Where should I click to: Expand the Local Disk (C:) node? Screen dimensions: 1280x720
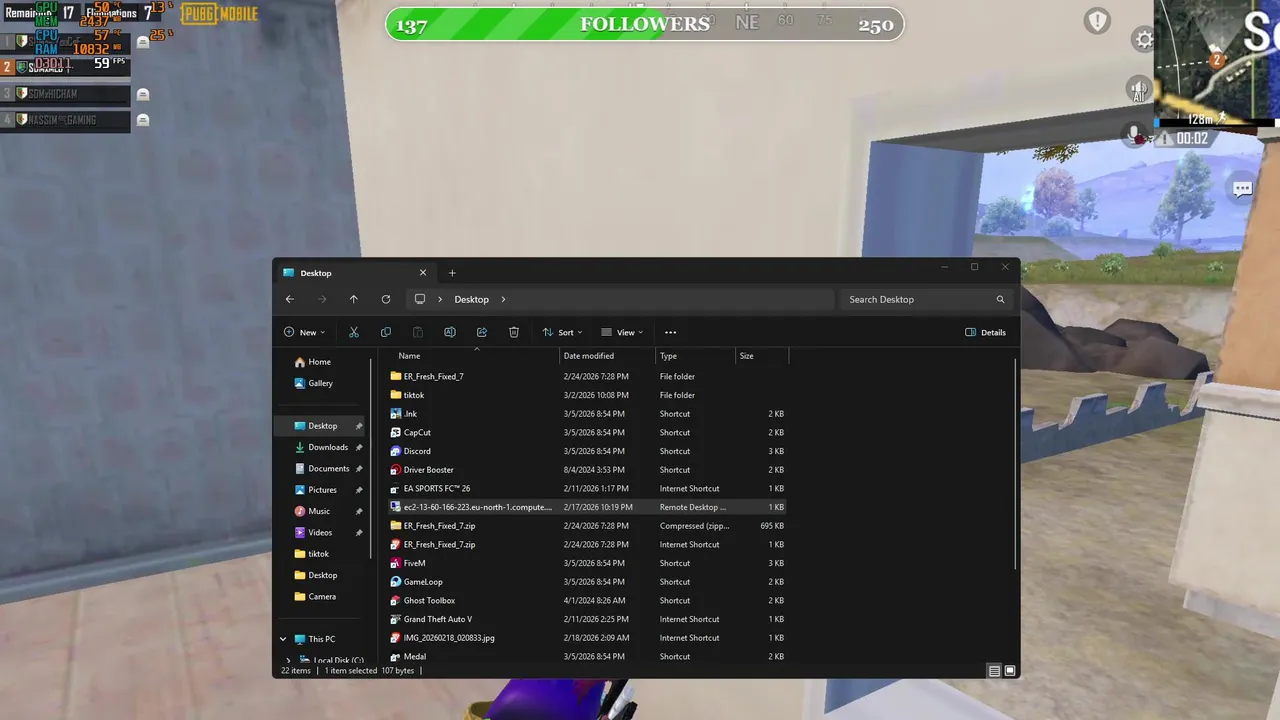tap(289, 660)
